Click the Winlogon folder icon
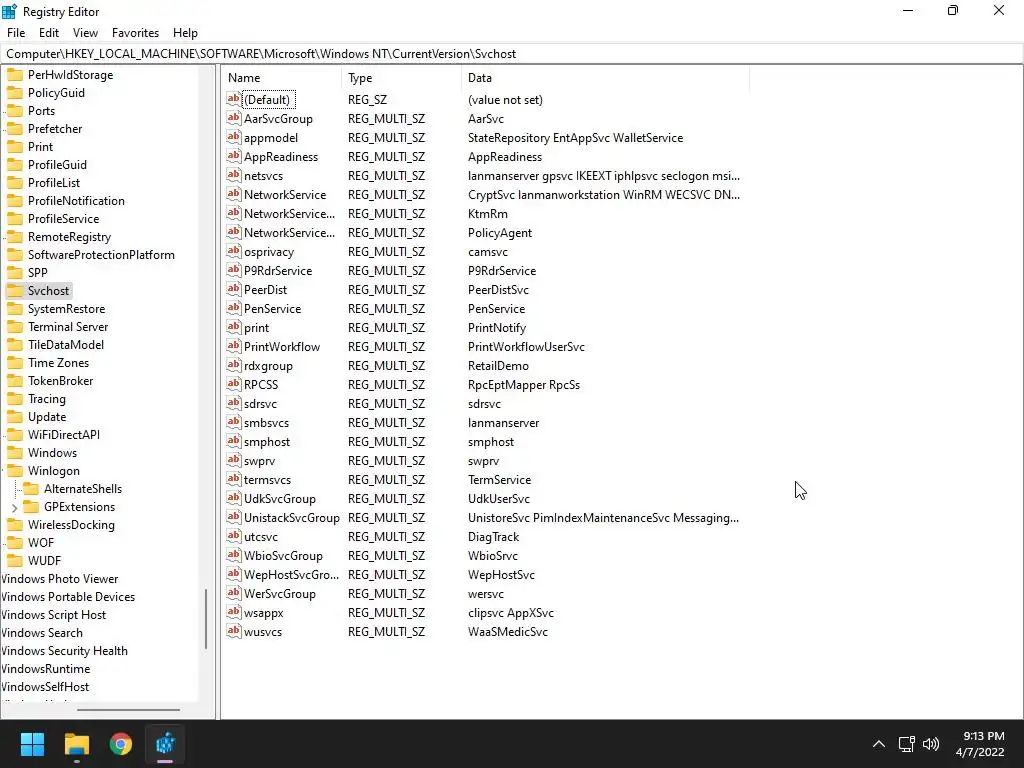1024x768 pixels. tap(15, 471)
